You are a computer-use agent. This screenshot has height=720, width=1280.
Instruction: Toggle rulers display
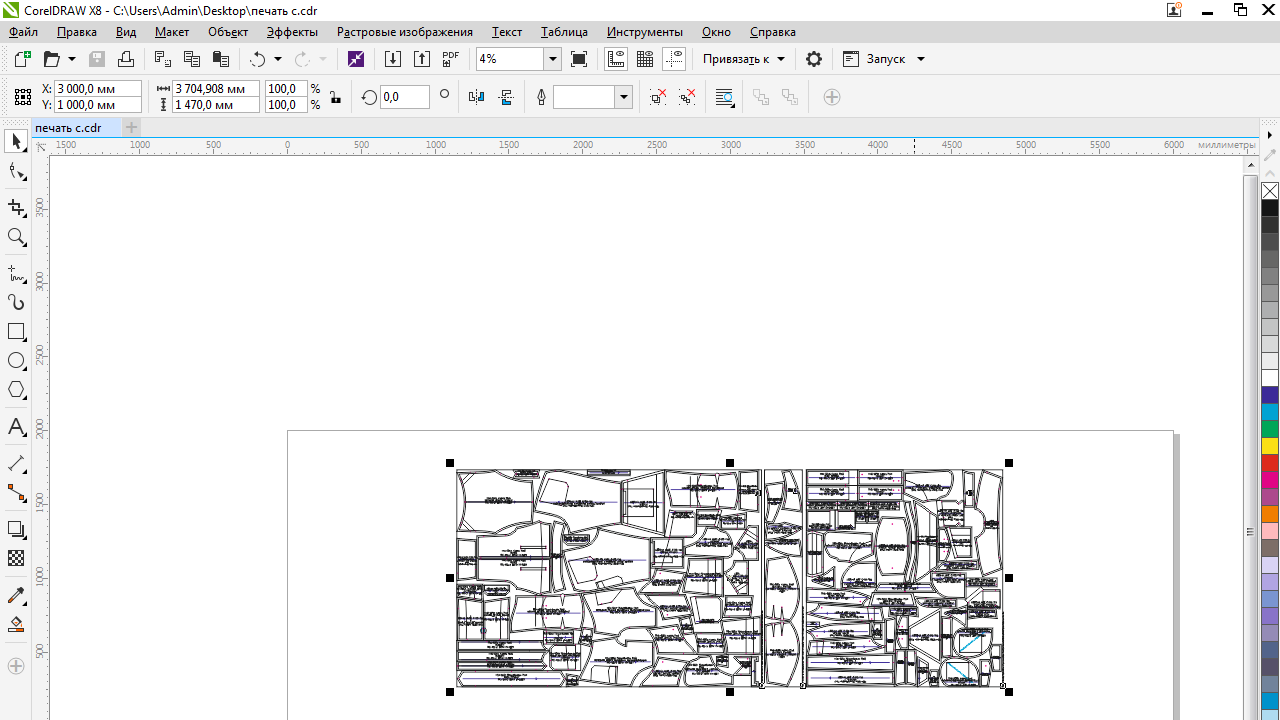coord(616,59)
